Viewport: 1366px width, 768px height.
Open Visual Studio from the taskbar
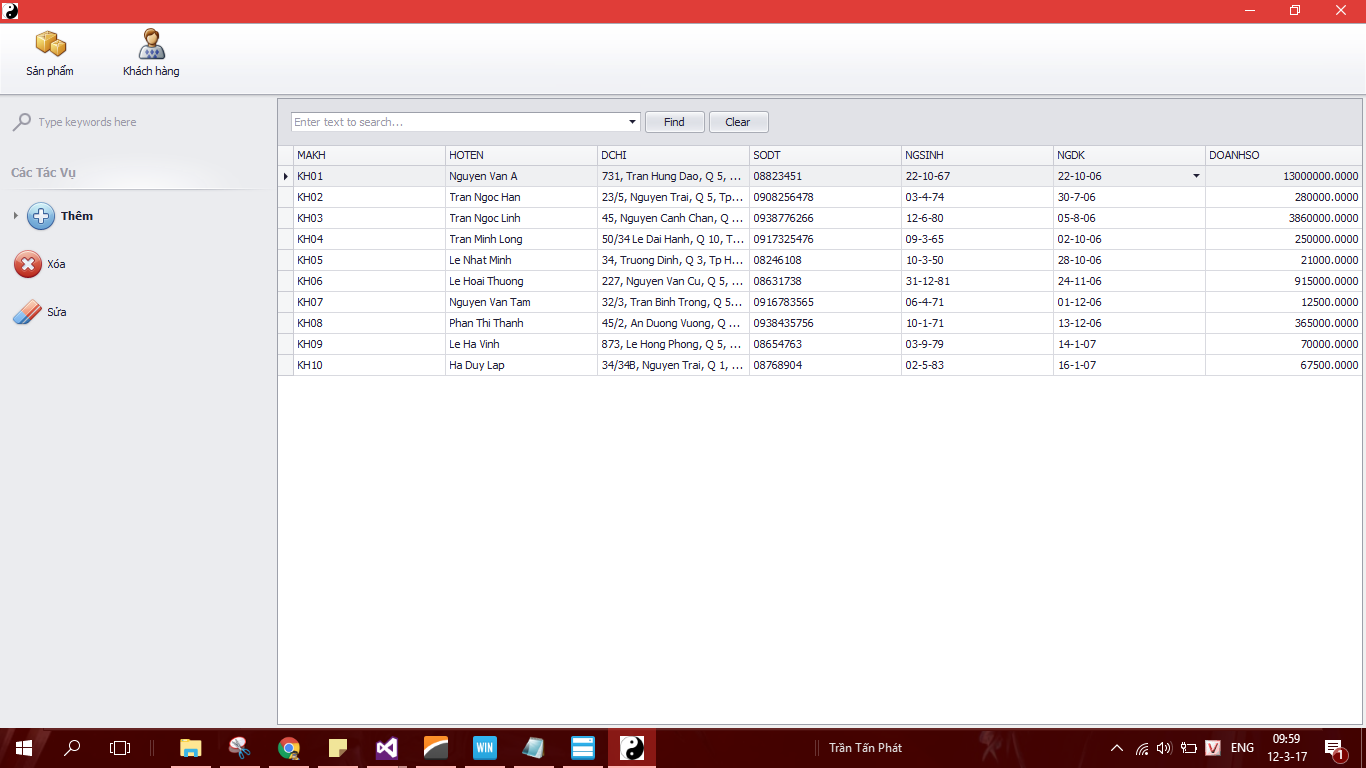[387, 748]
